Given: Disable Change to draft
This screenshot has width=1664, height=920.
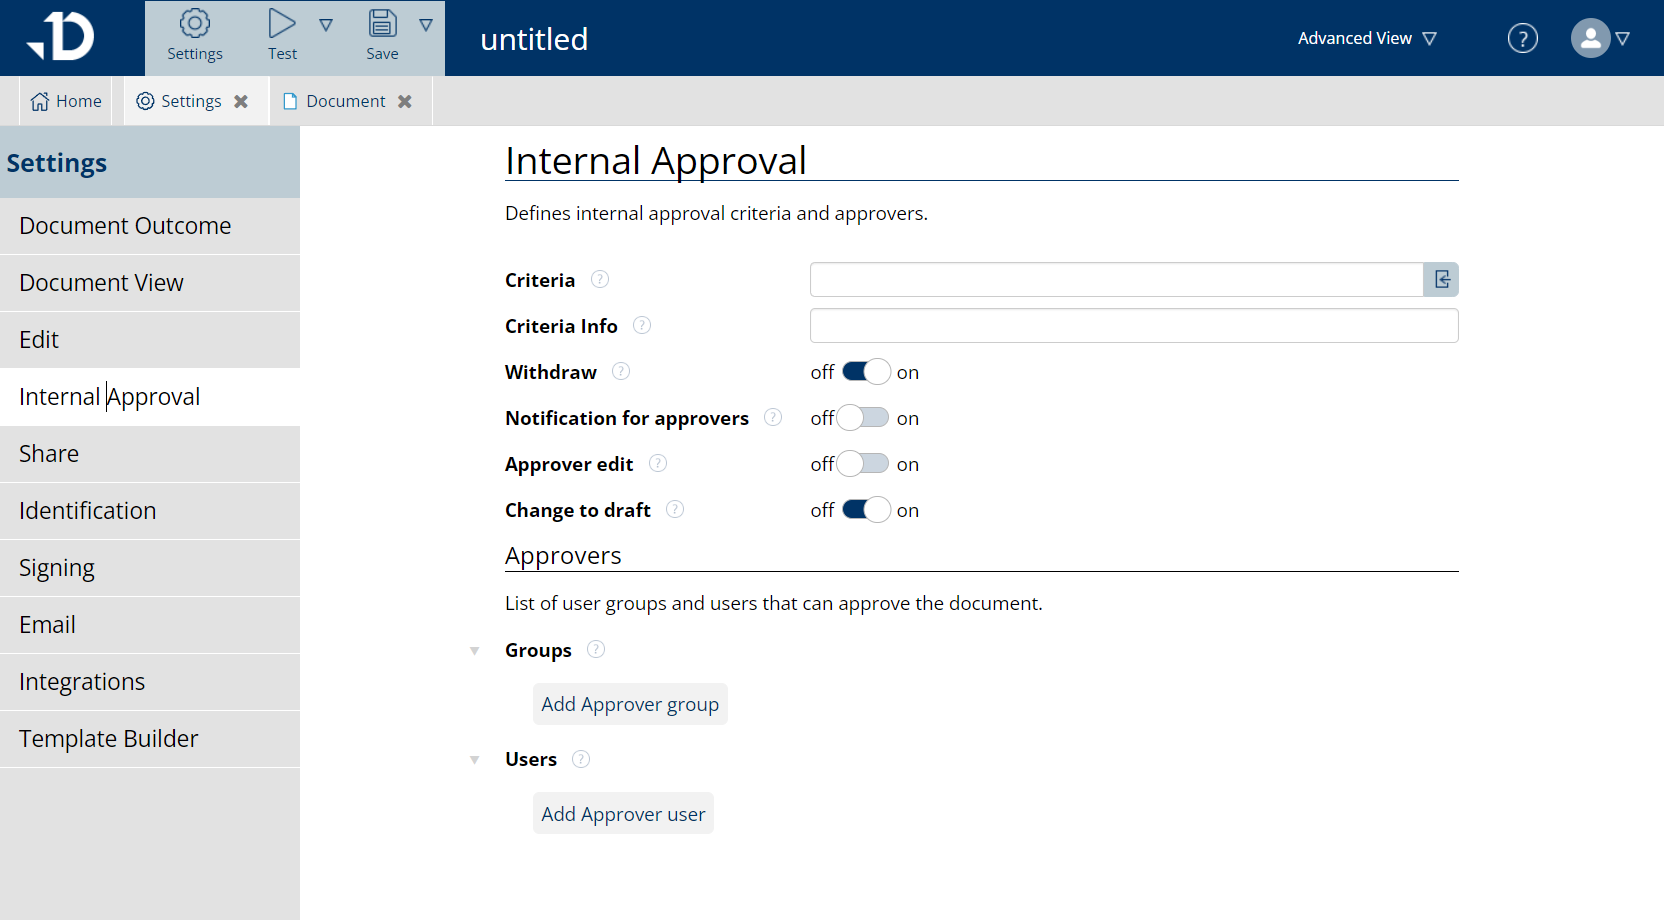Looking at the screenshot, I should tap(864, 509).
